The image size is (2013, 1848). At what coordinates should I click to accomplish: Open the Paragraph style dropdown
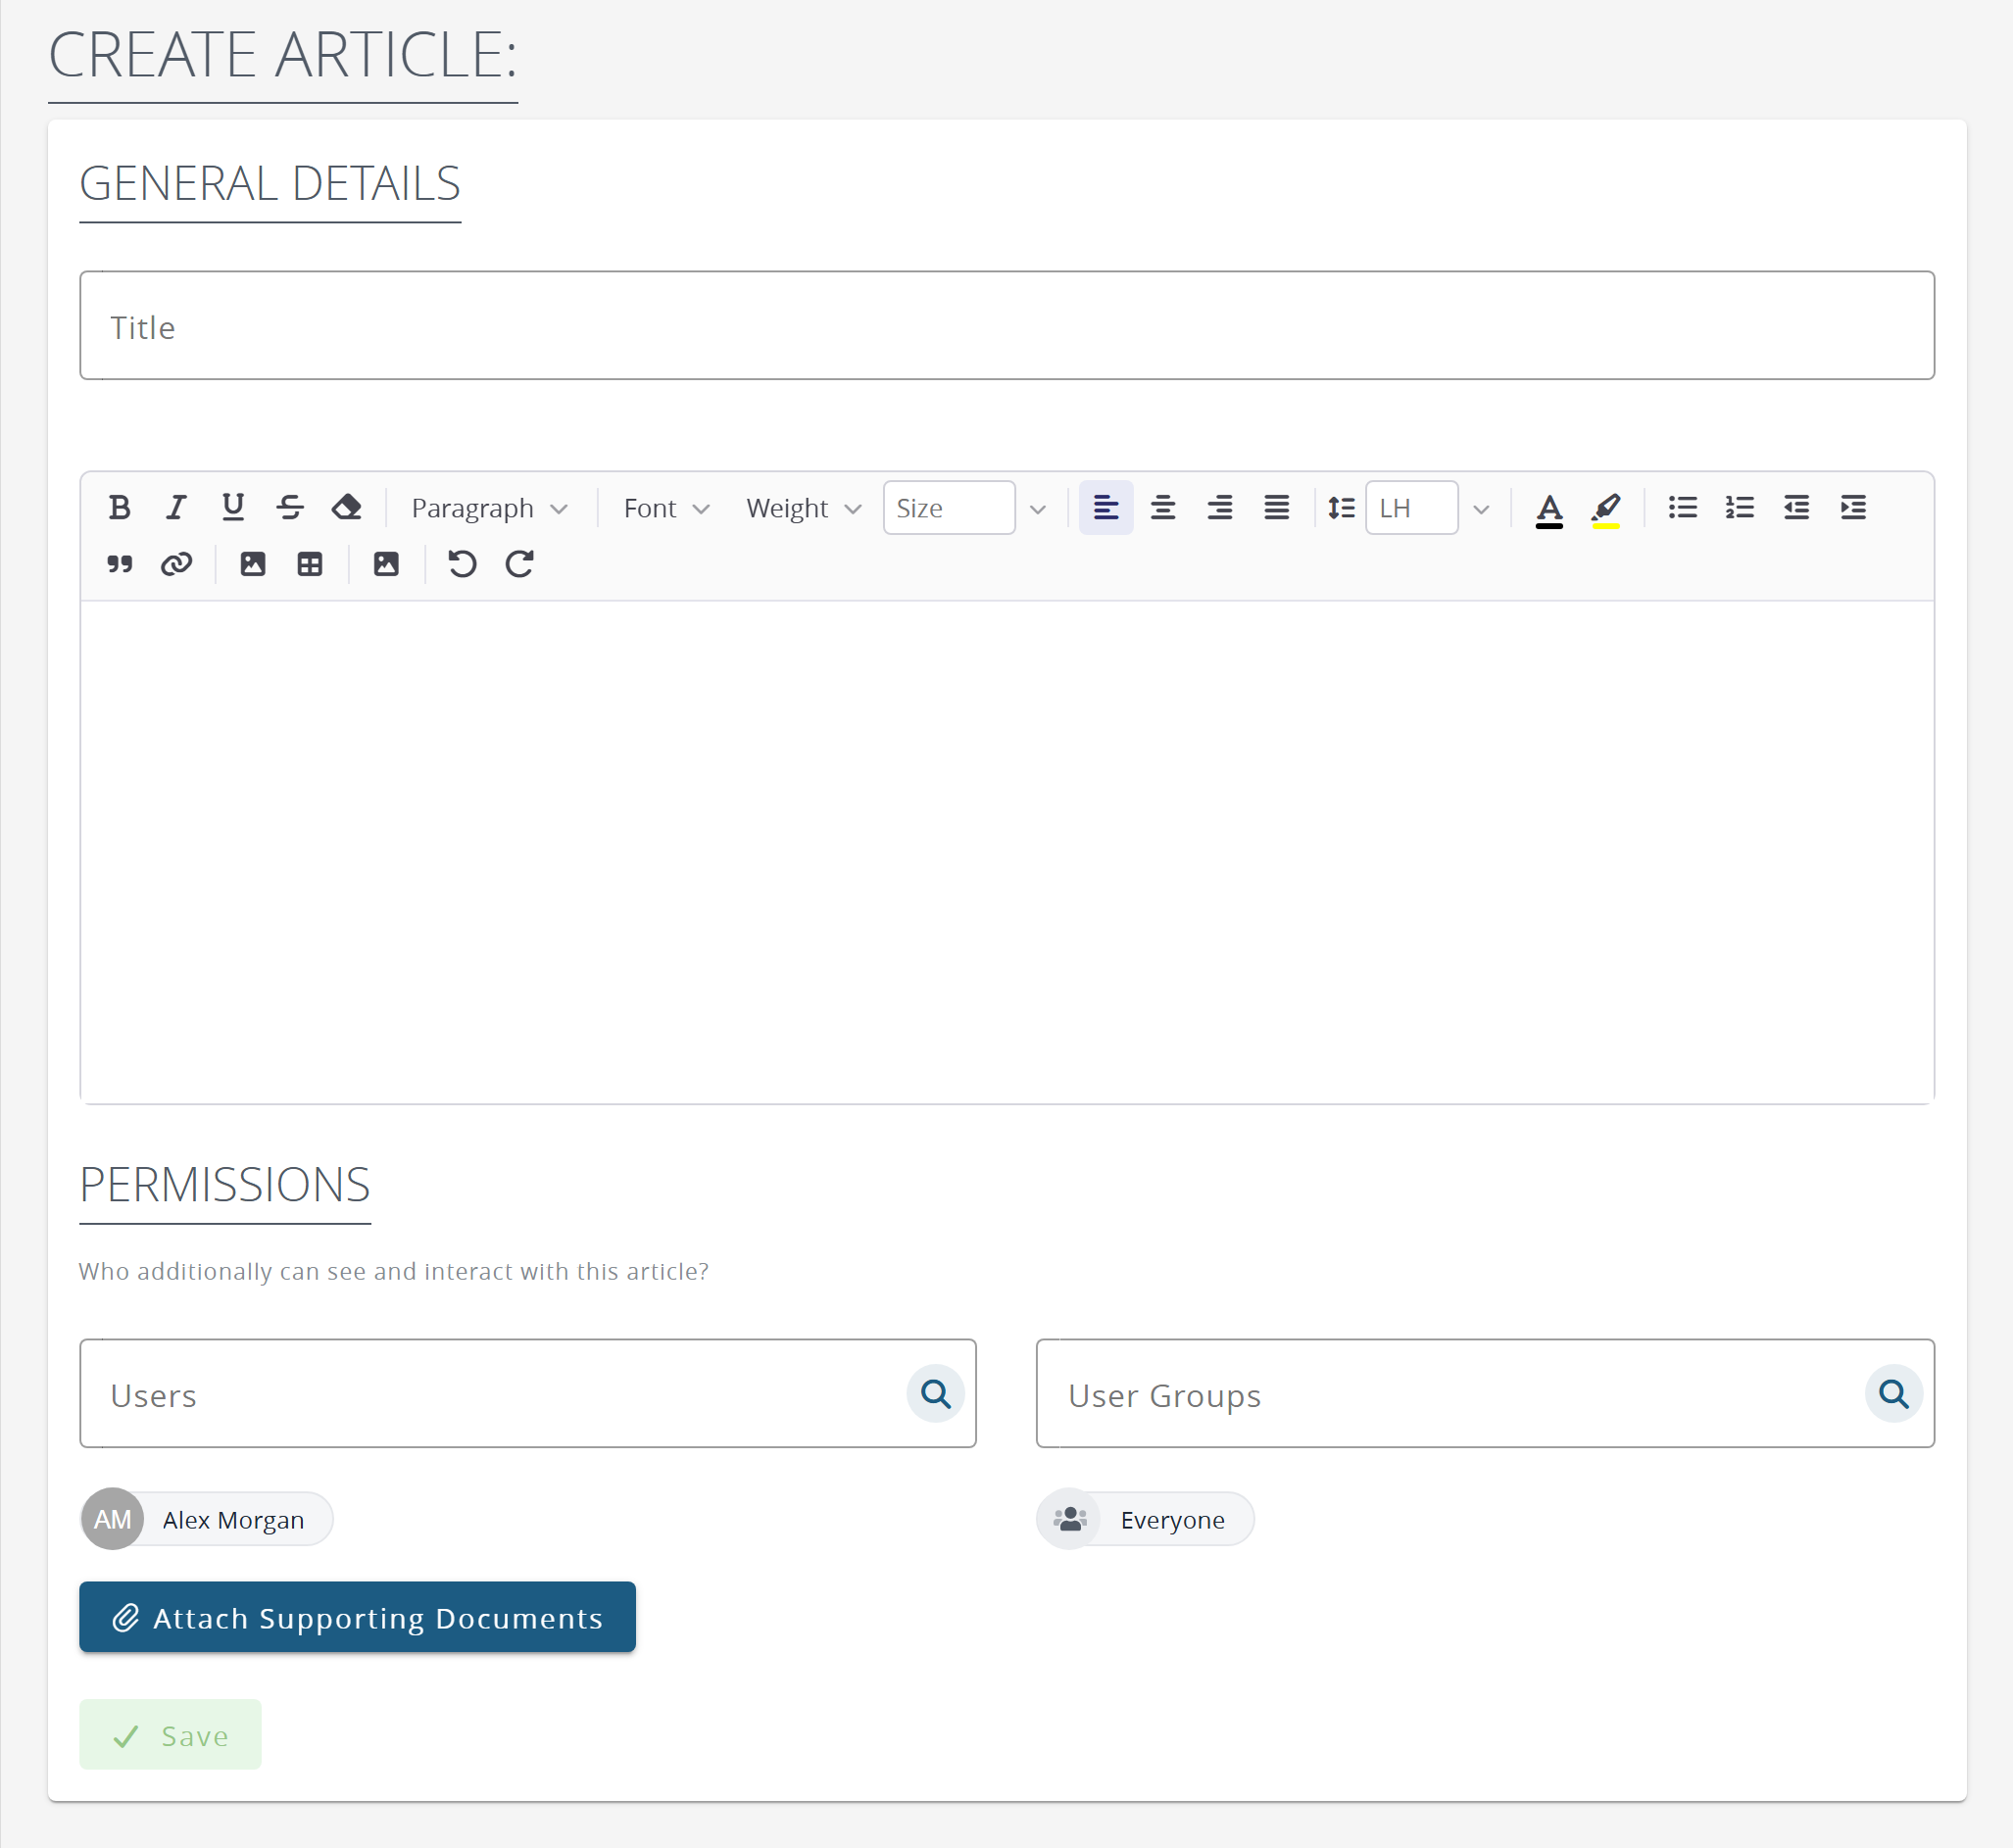click(490, 509)
